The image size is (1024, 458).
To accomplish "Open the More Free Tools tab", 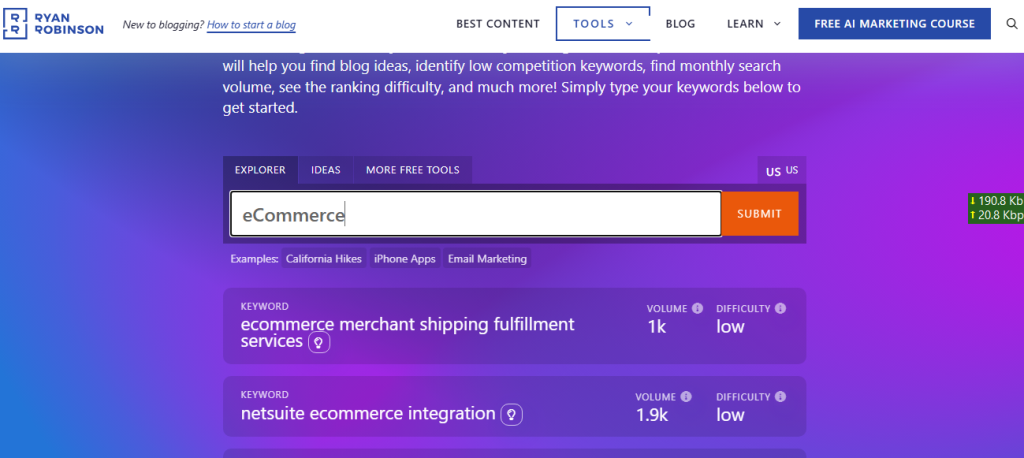I will point(412,170).
